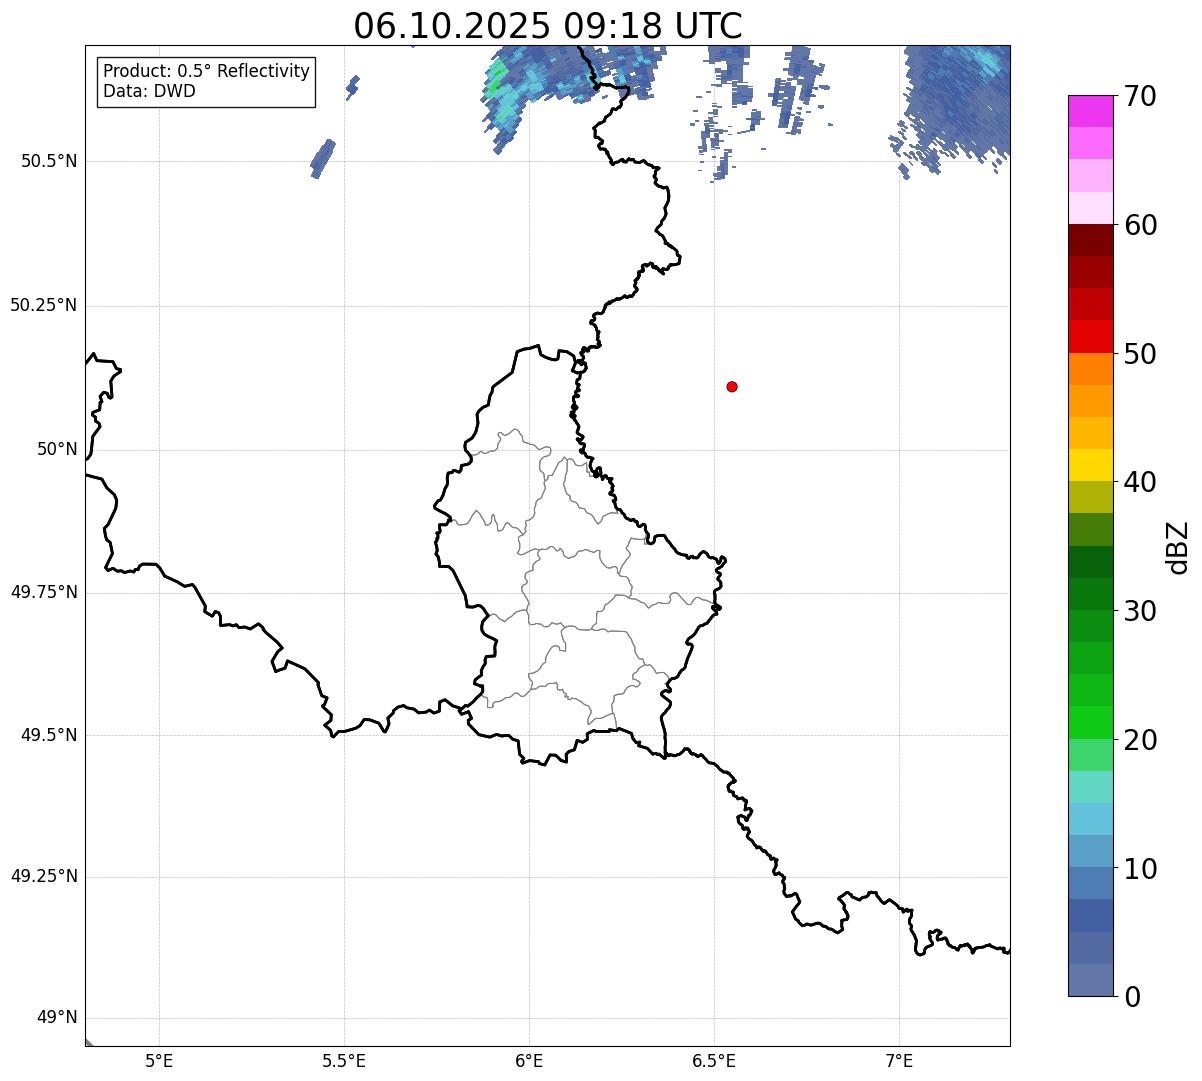
Task: Pick the dark maroon swatch below 60
Action: (x=1090, y=240)
